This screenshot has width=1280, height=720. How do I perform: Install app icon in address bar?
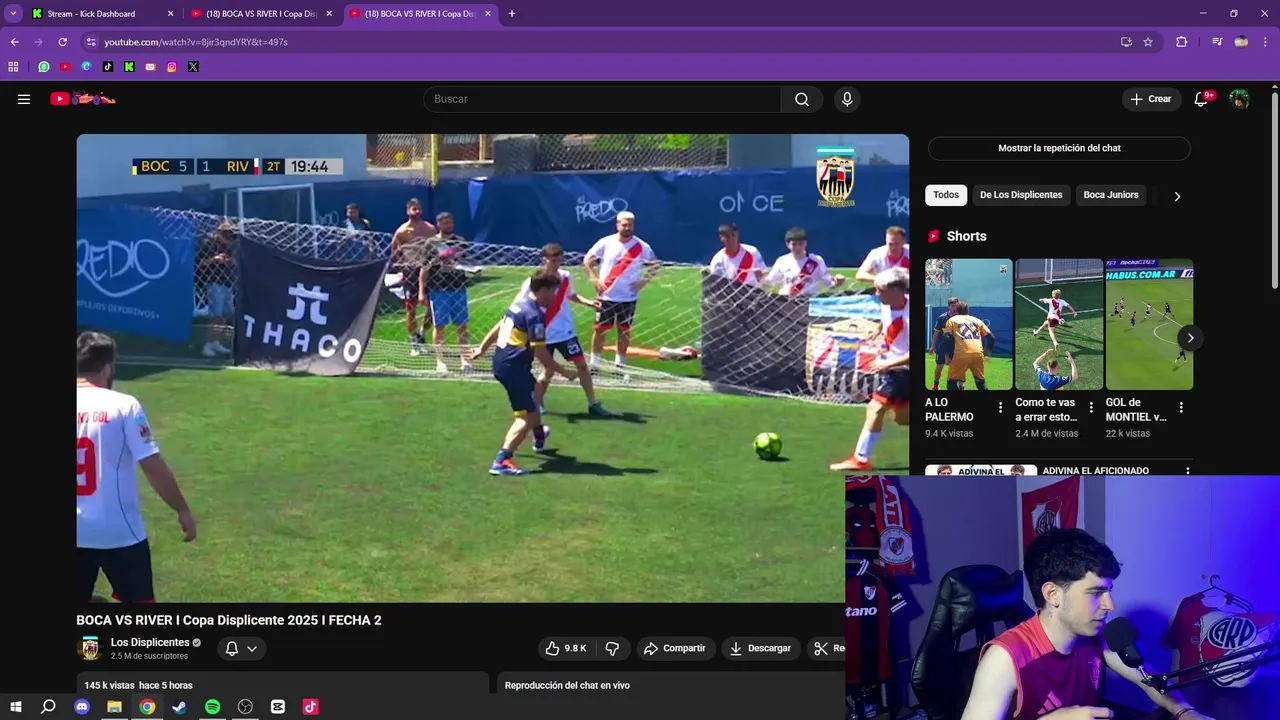(1126, 42)
